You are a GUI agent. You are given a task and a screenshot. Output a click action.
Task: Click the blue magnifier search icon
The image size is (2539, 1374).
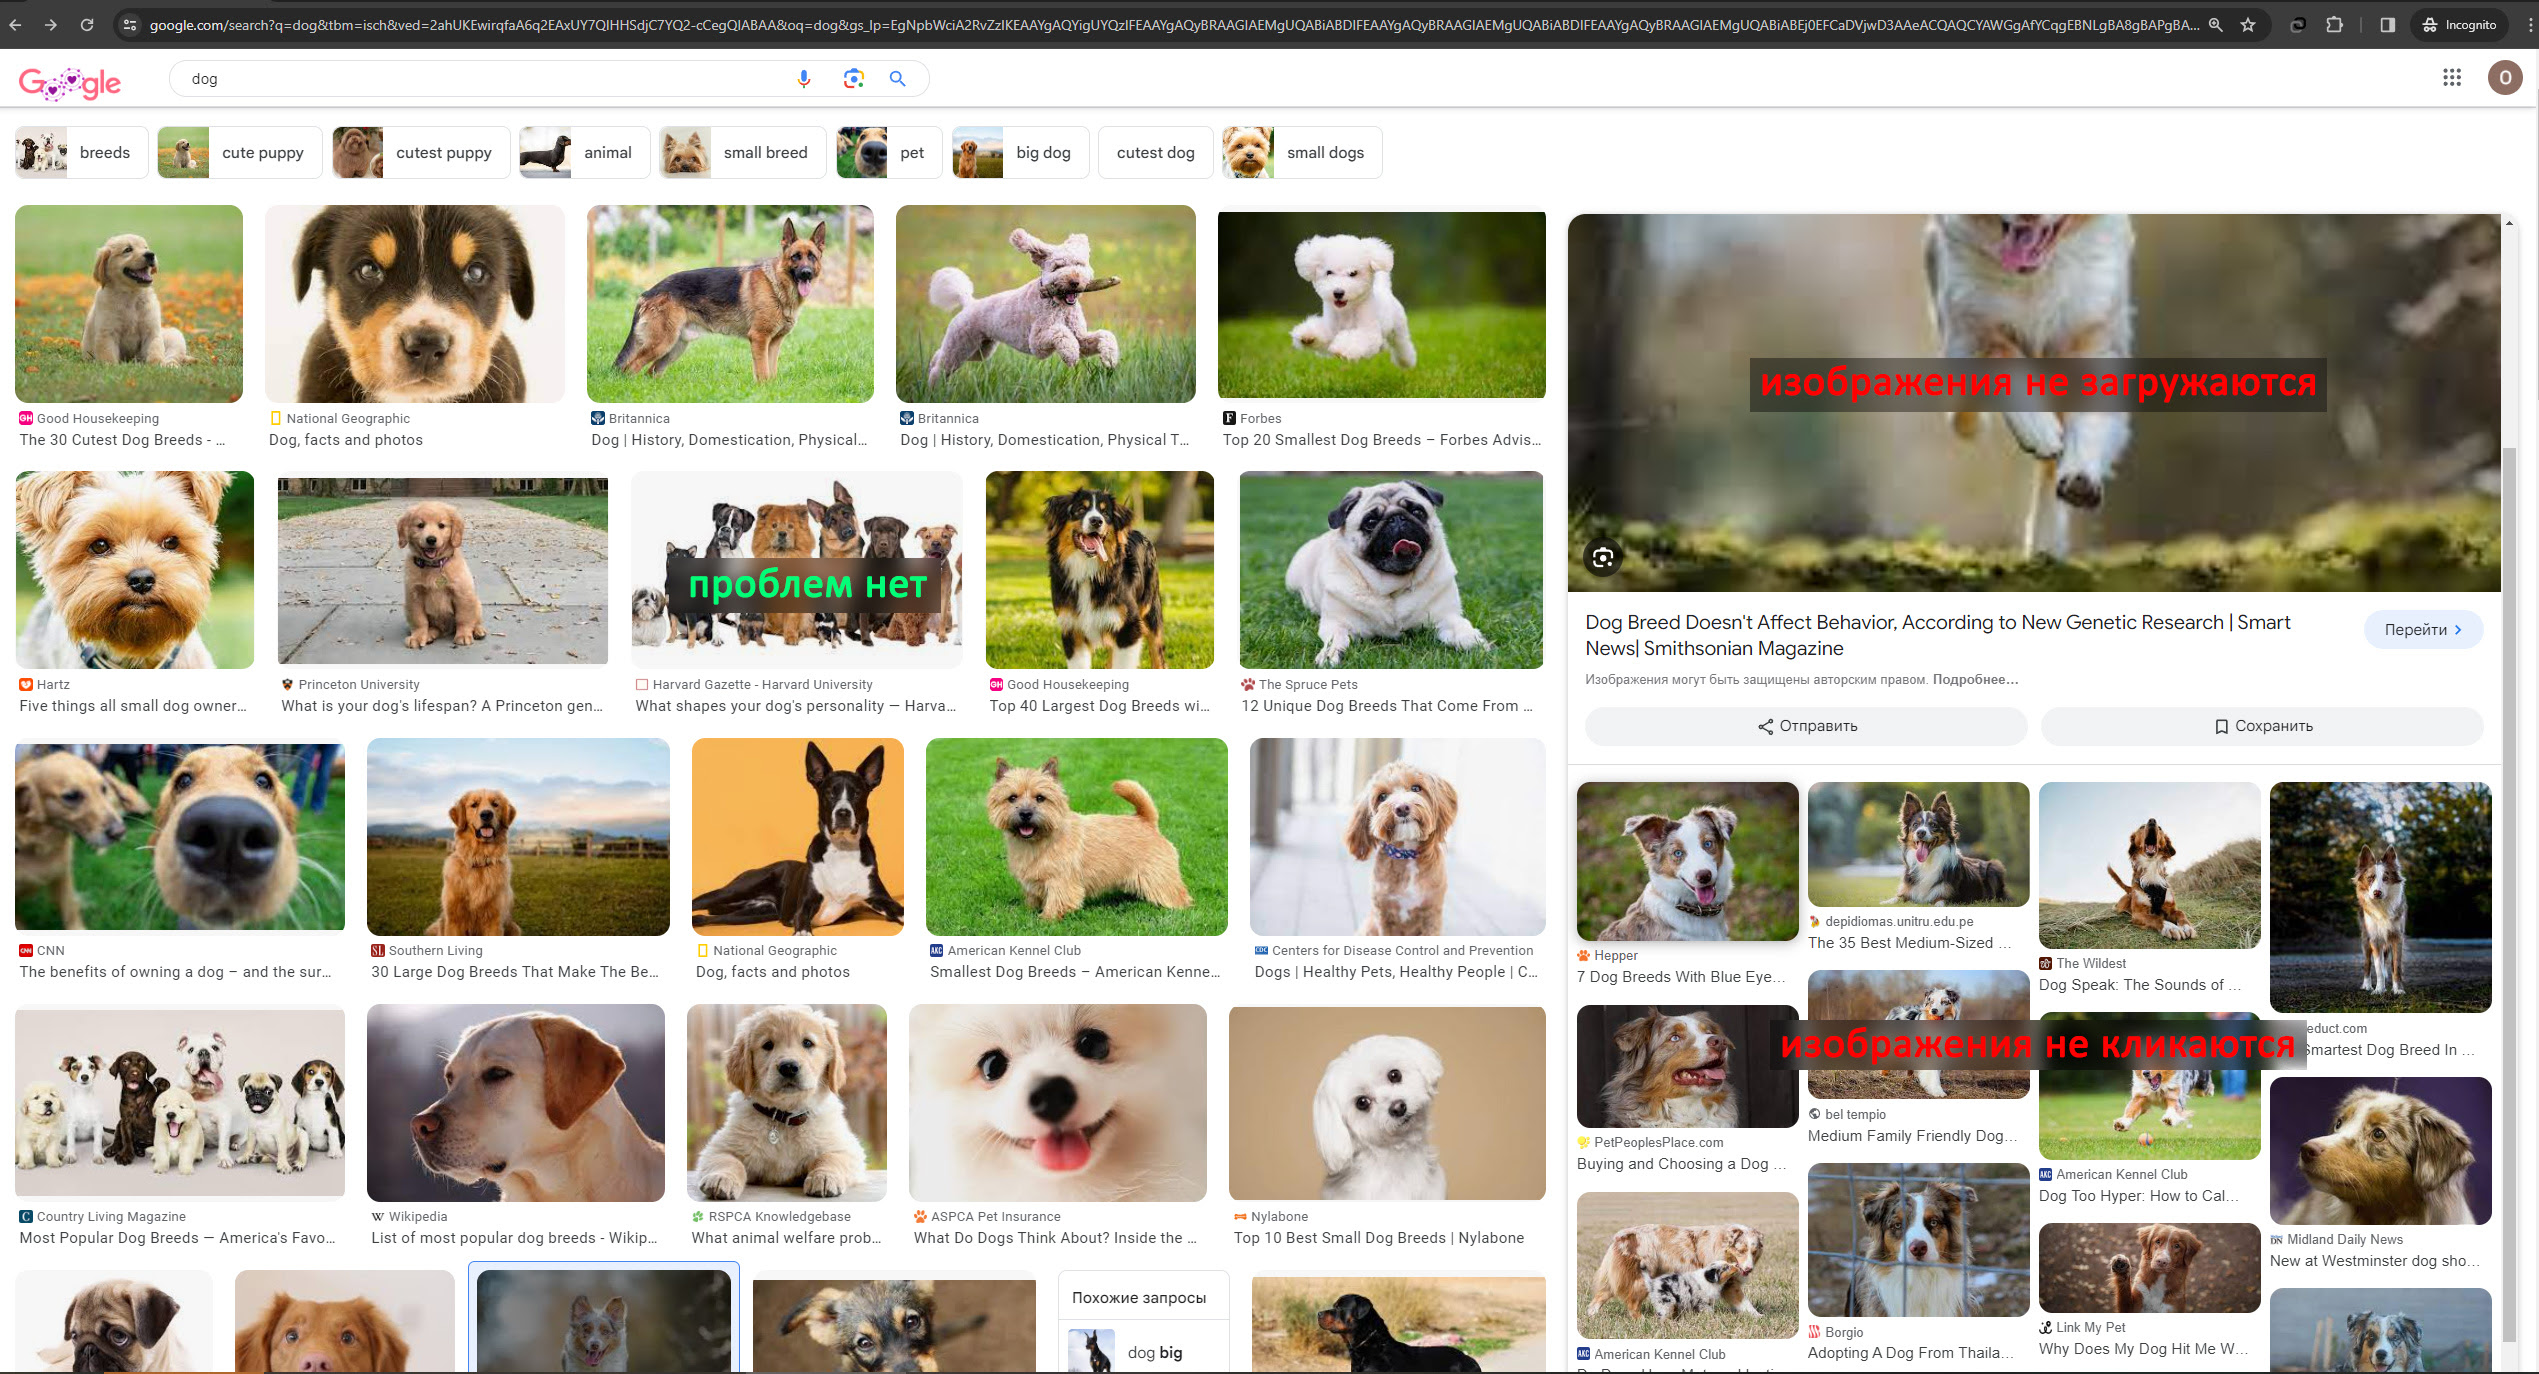tap(897, 79)
